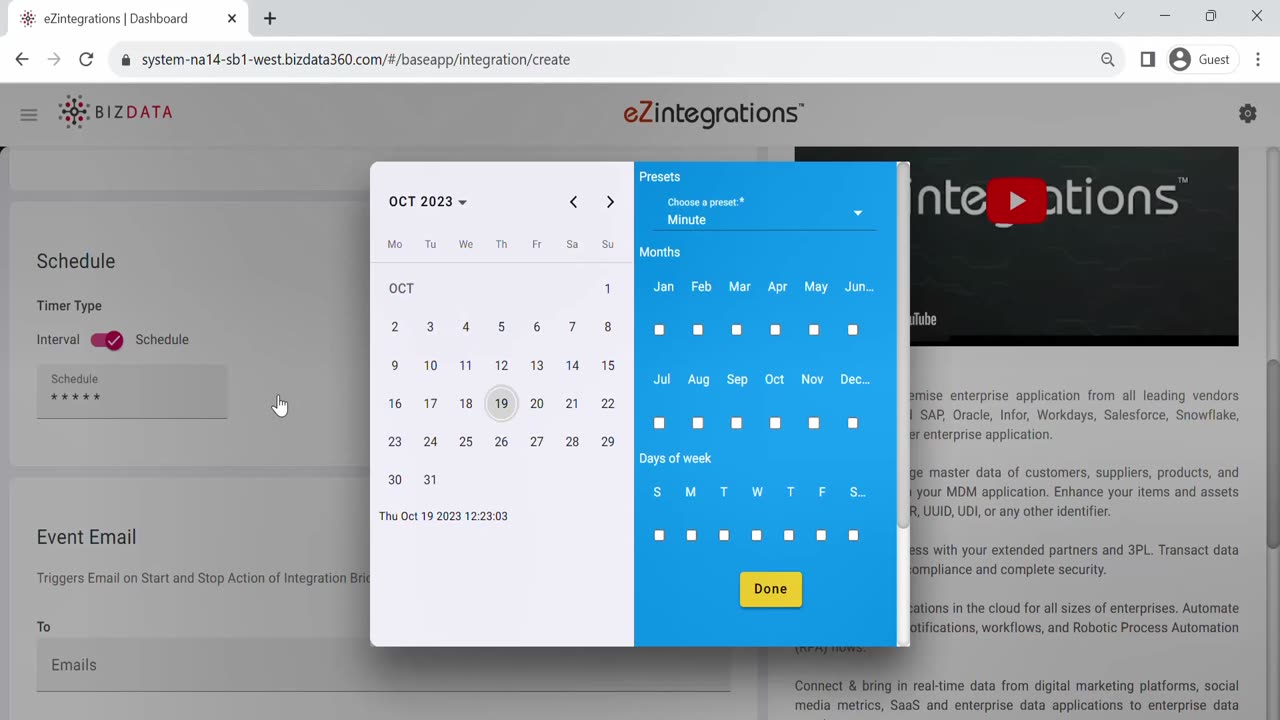
Task: Go to next month in calendar
Action: pos(610,202)
